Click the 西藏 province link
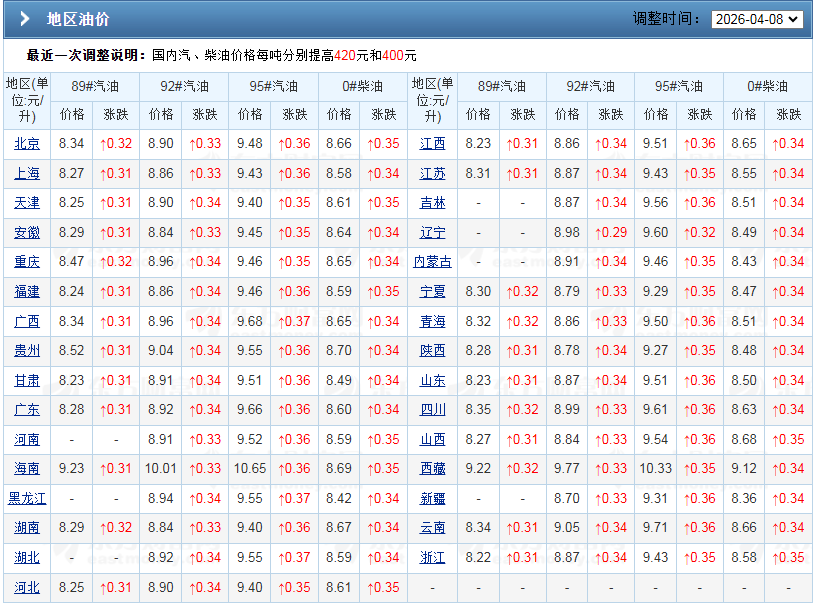Screen dimensions: 817x610 pyautogui.click(x=433, y=469)
